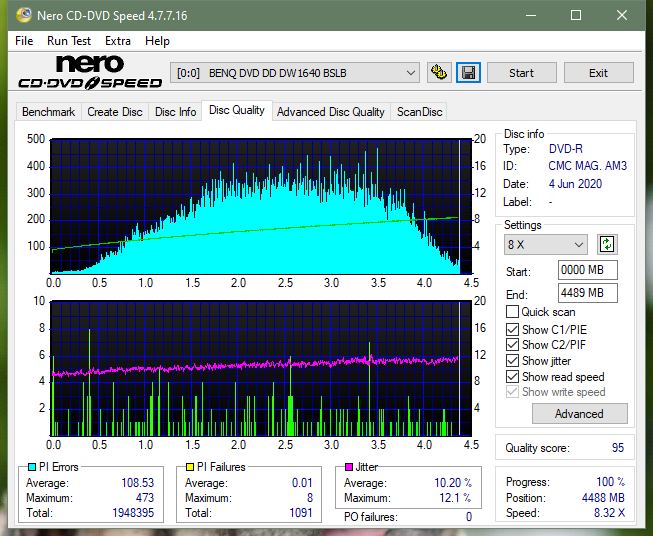This screenshot has width=653, height=536.
Task: Click the PI Errors graph area
Action: click(x=261, y=207)
